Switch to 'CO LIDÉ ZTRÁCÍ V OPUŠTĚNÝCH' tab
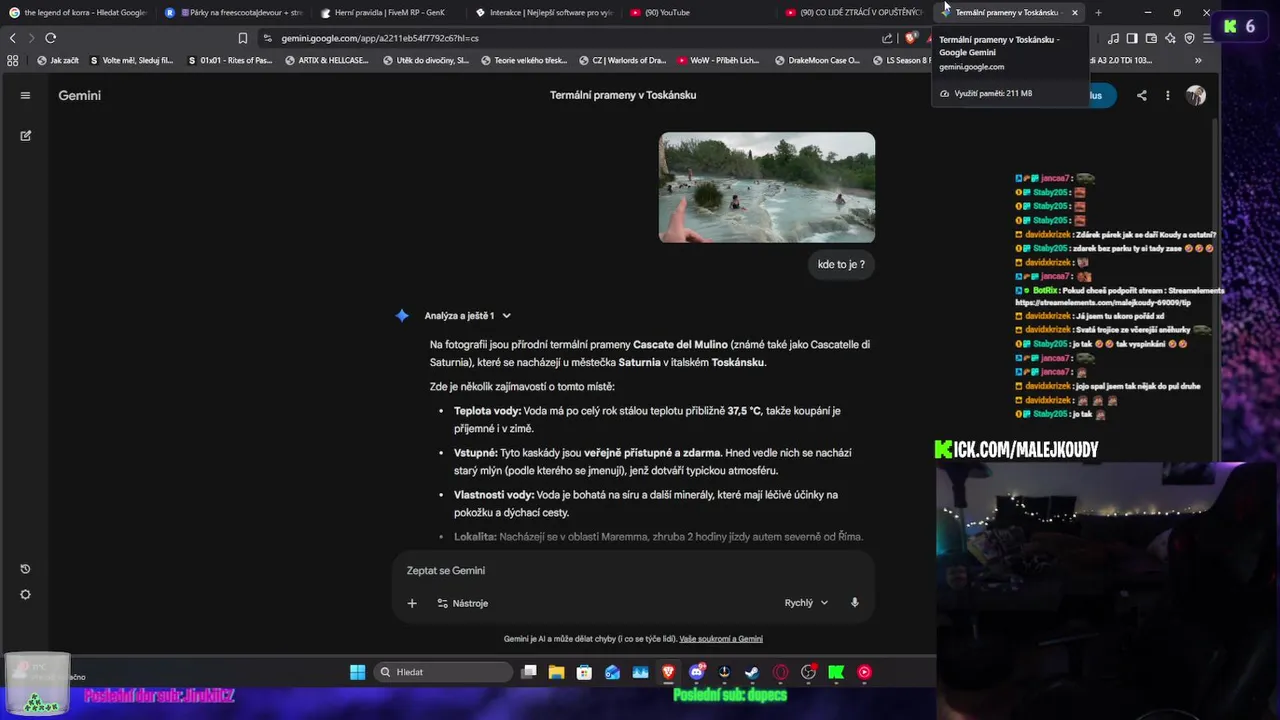This screenshot has width=1280, height=720. (856, 12)
